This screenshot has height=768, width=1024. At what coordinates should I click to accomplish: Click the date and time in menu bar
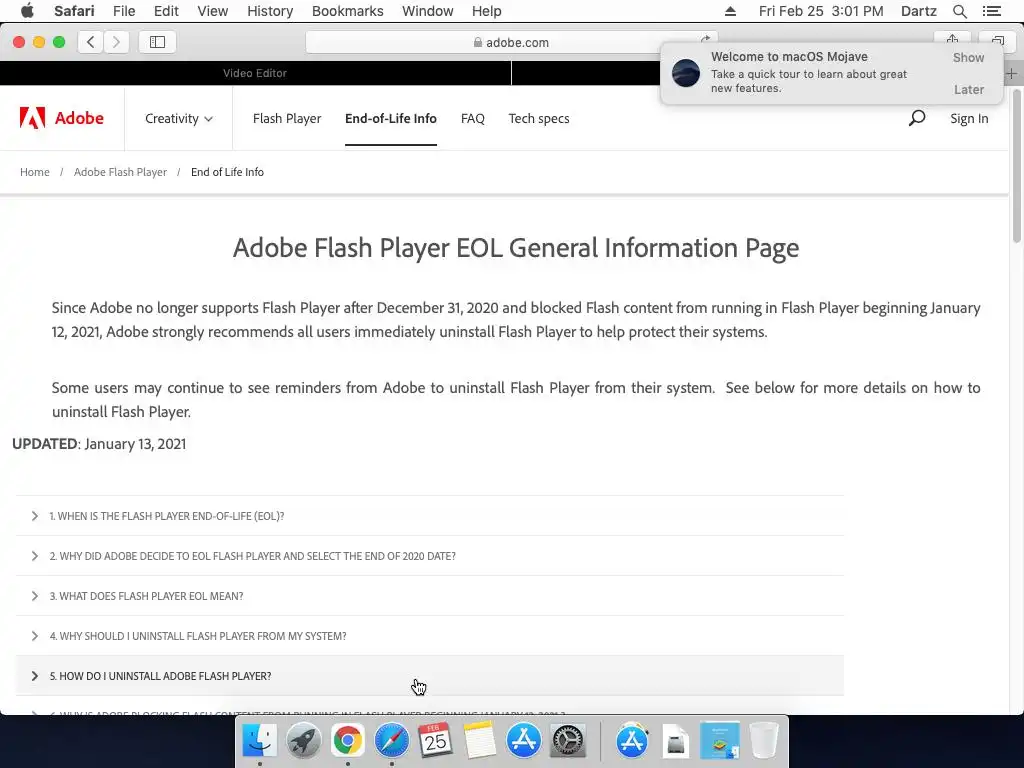tap(821, 11)
